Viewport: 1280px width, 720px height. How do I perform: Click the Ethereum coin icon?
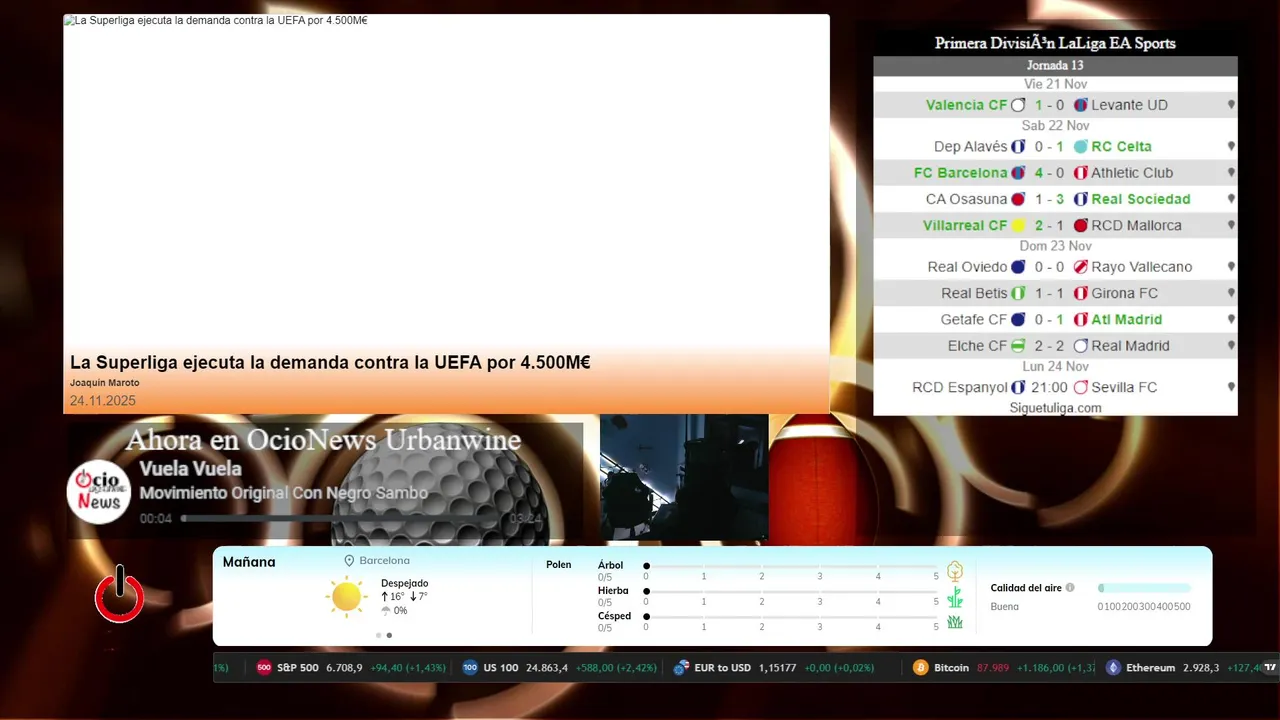(1113, 668)
